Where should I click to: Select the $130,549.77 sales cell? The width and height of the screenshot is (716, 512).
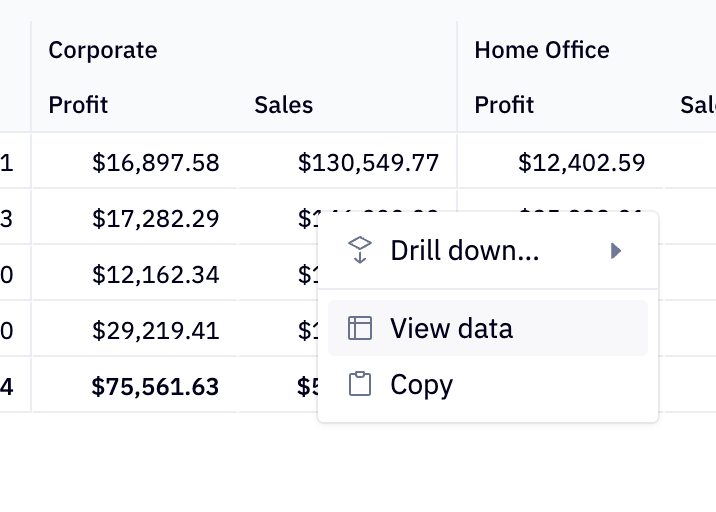click(x=368, y=162)
